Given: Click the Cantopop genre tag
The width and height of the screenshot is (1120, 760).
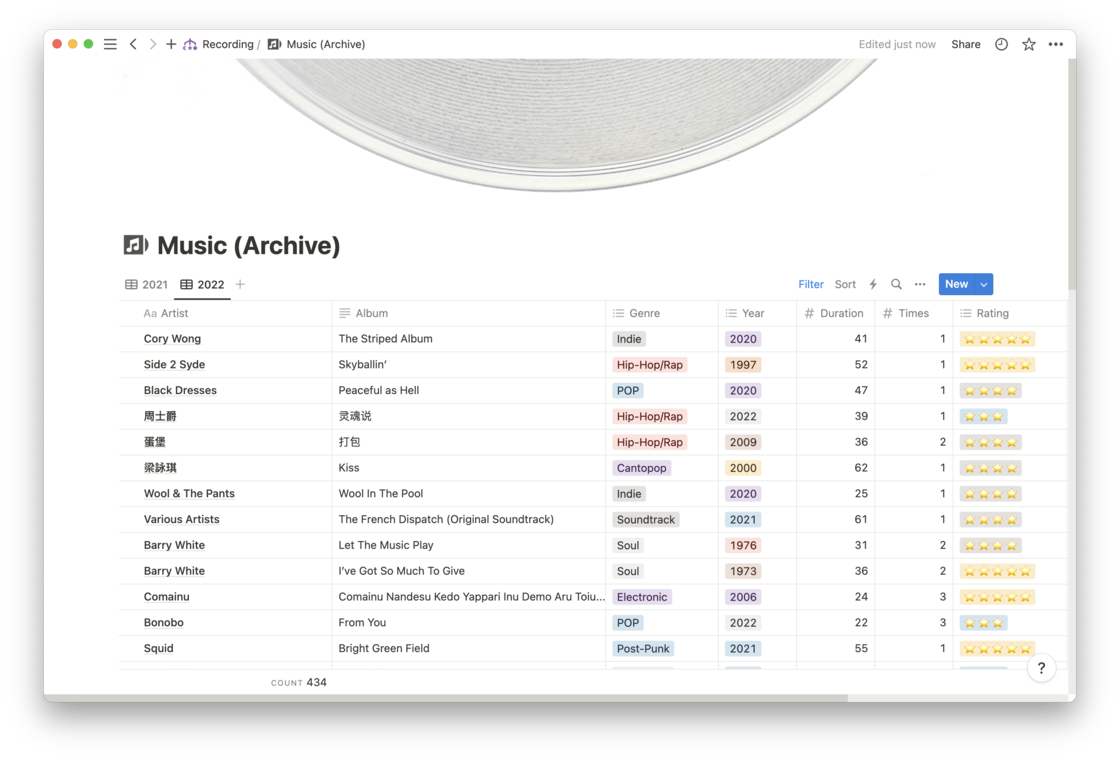Looking at the screenshot, I should 641,468.
